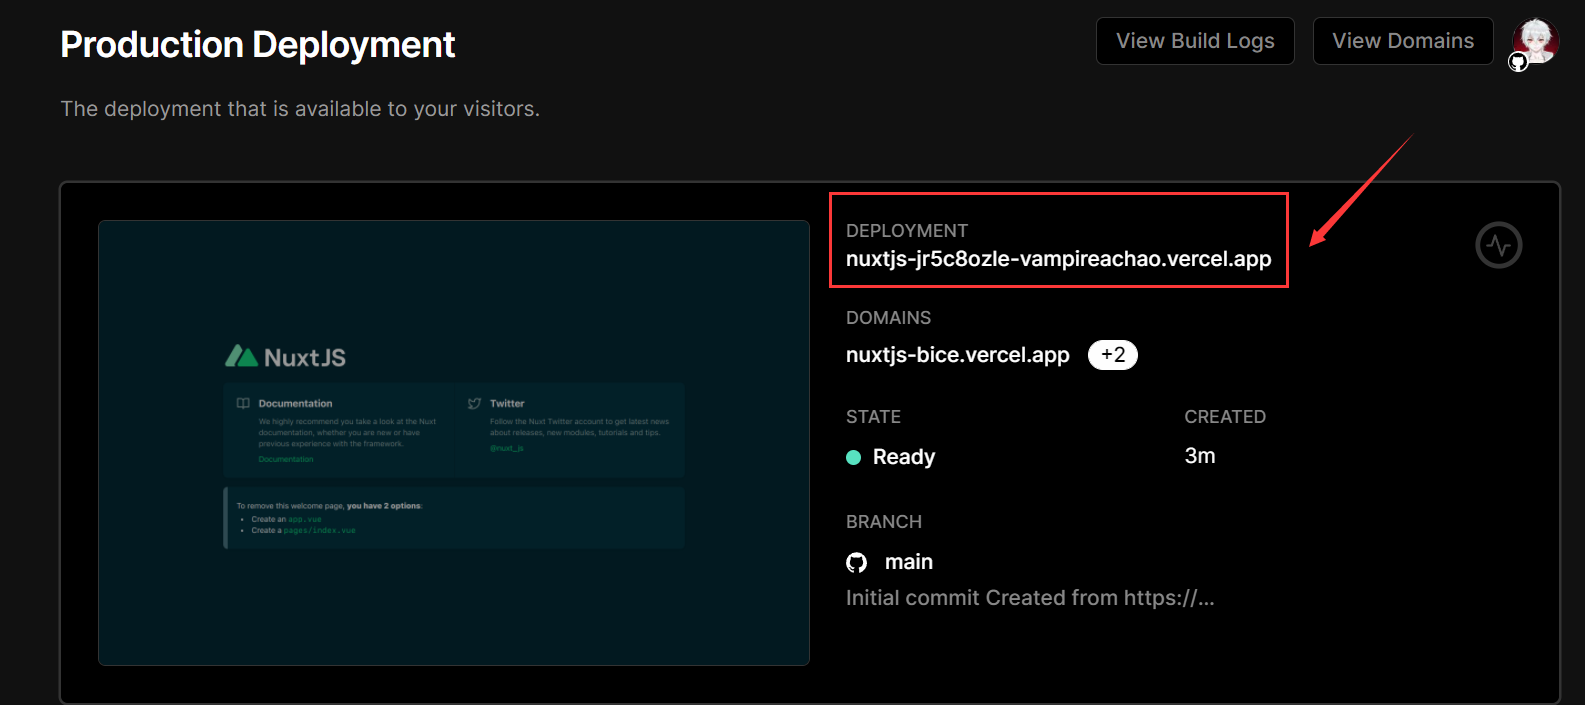
Task: Open the main branch link
Action: pos(909,562)
